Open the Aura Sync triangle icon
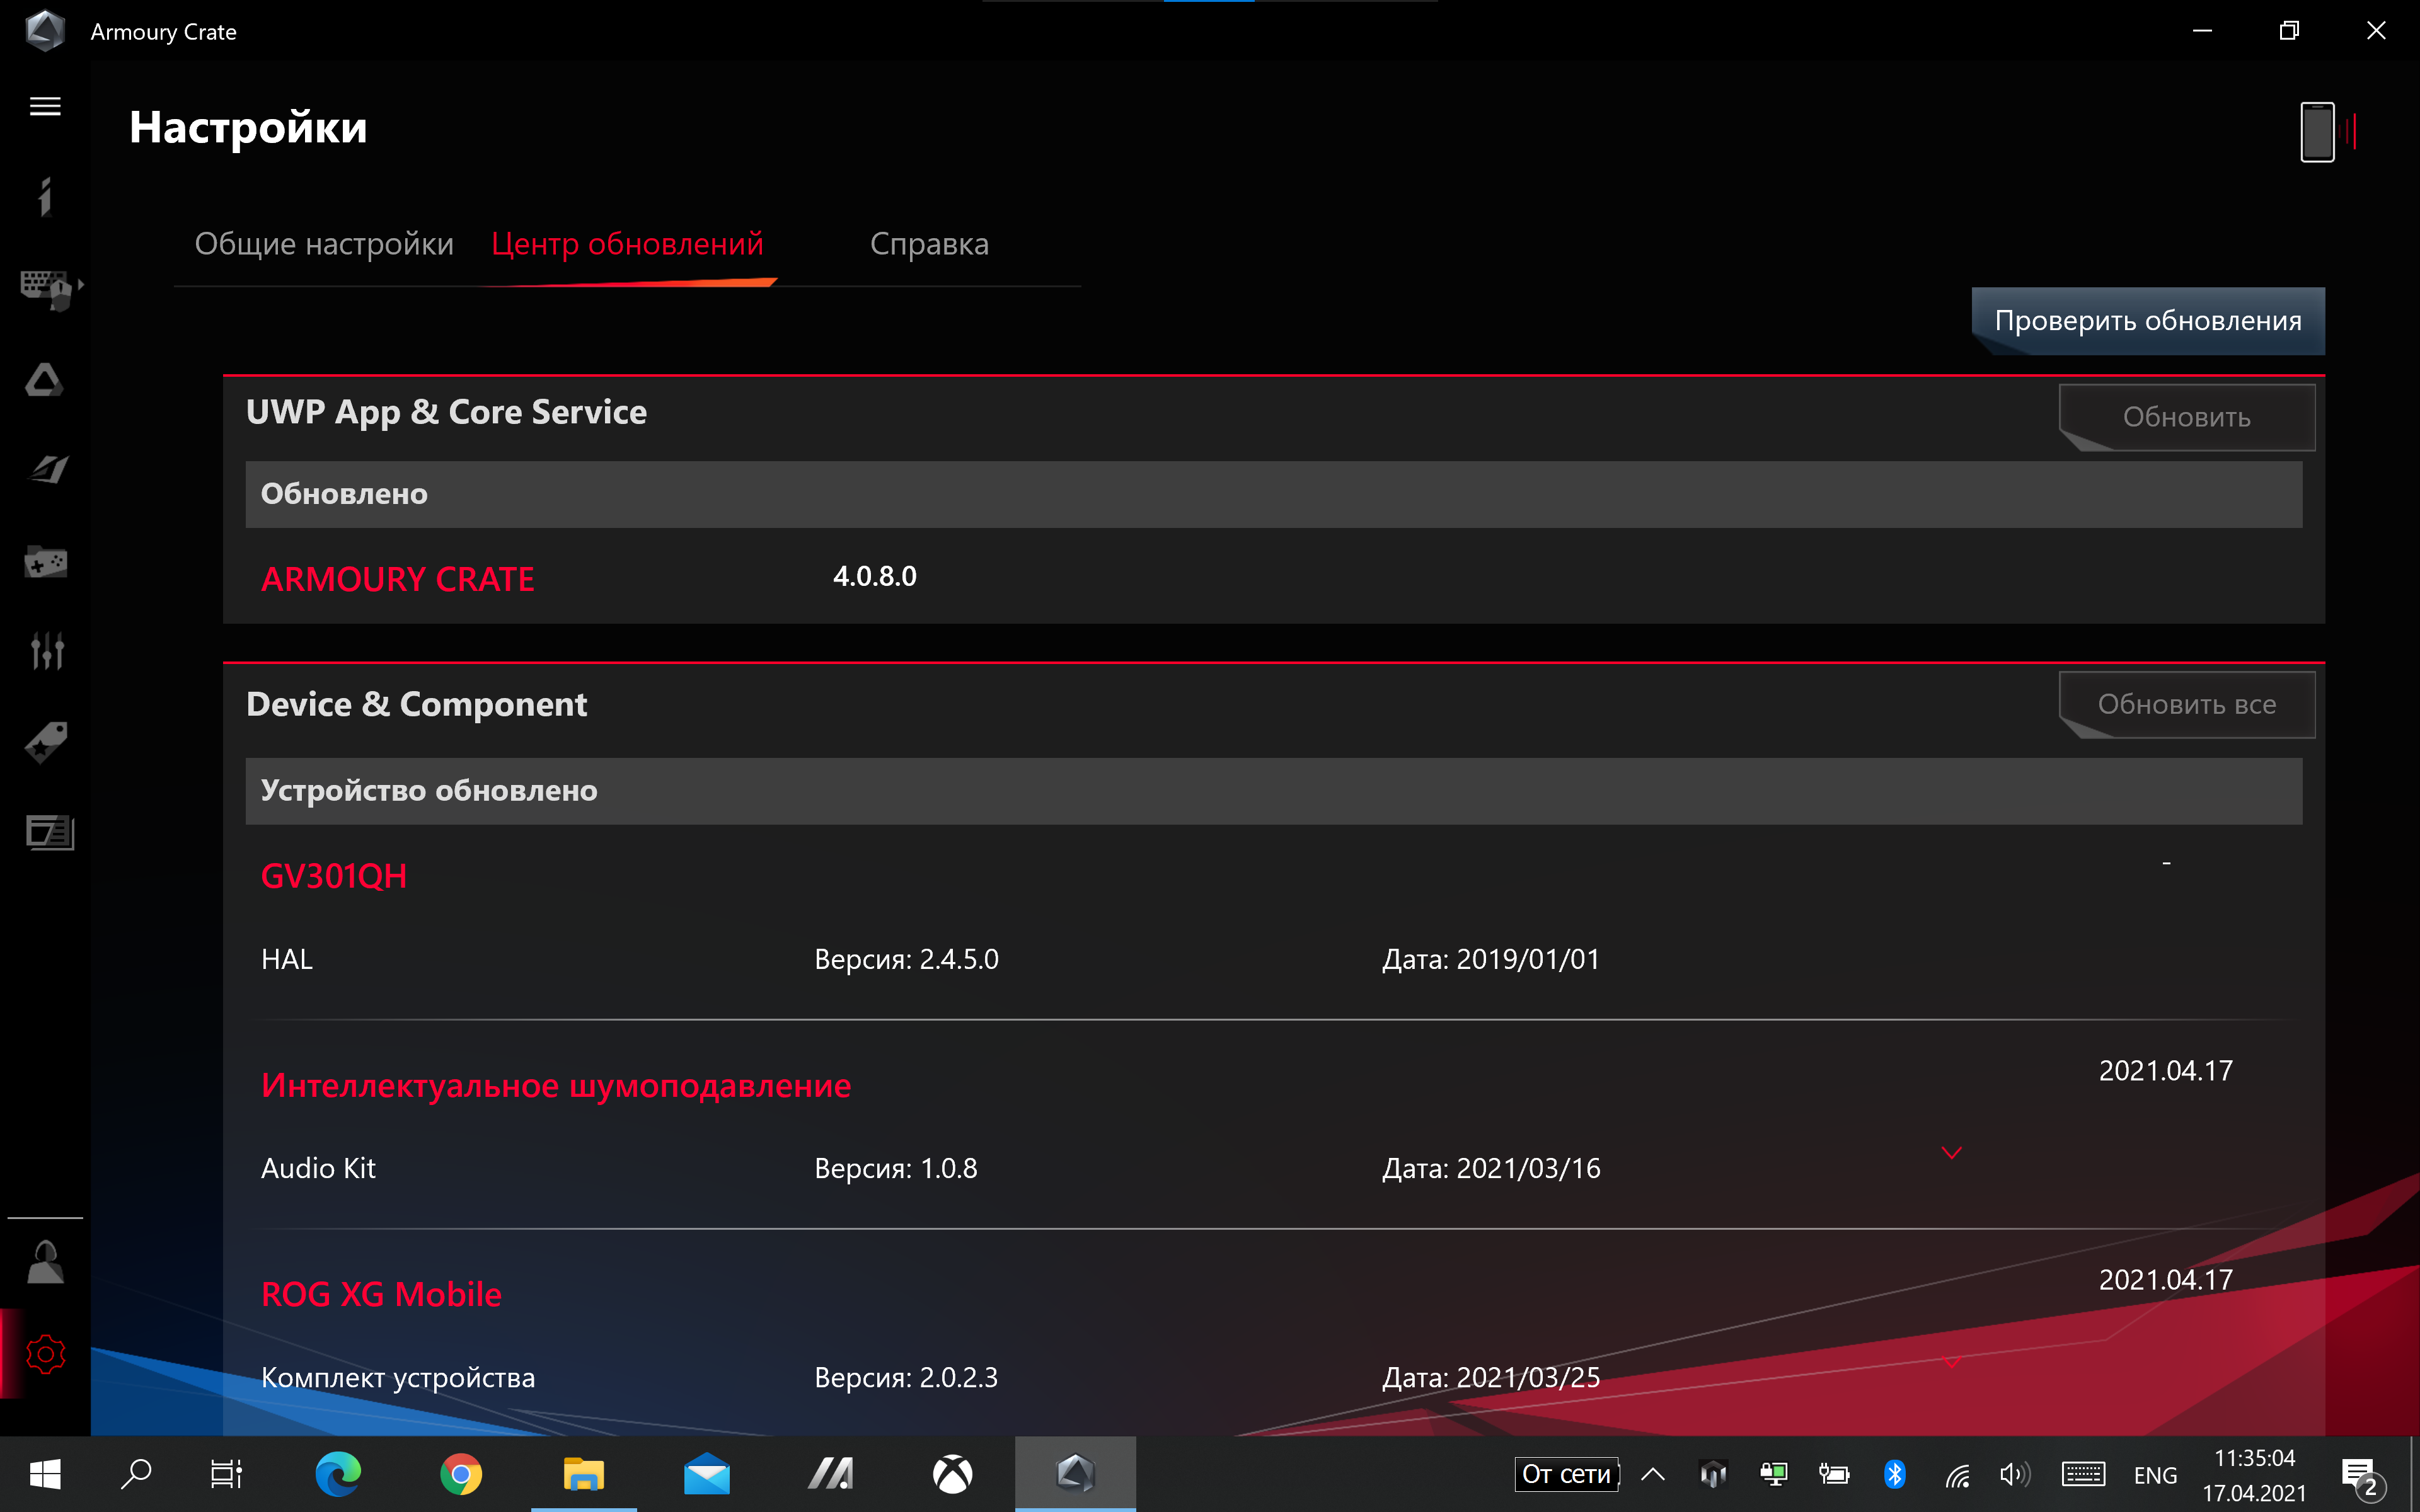Image resolution: width=2420 pixels, height=1512 pixels. click(45, 380)
